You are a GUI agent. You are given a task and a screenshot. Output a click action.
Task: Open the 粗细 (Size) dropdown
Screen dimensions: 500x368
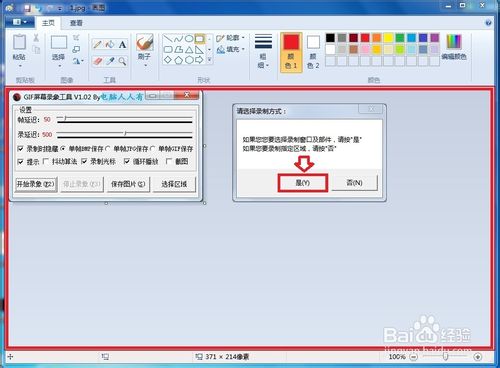[263, 51]
